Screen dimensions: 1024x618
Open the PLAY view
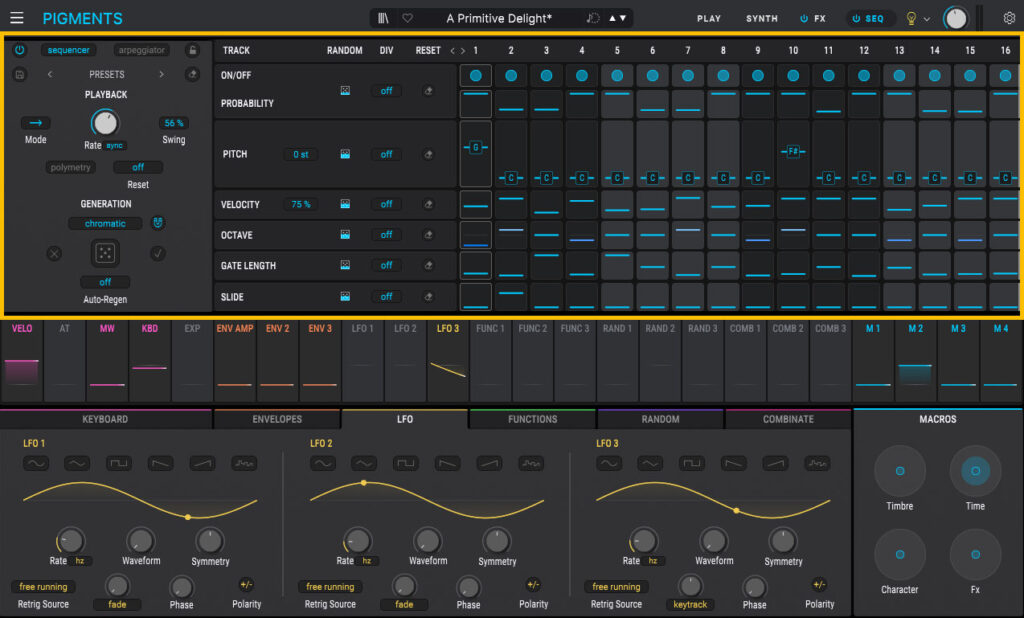(709, 18)
